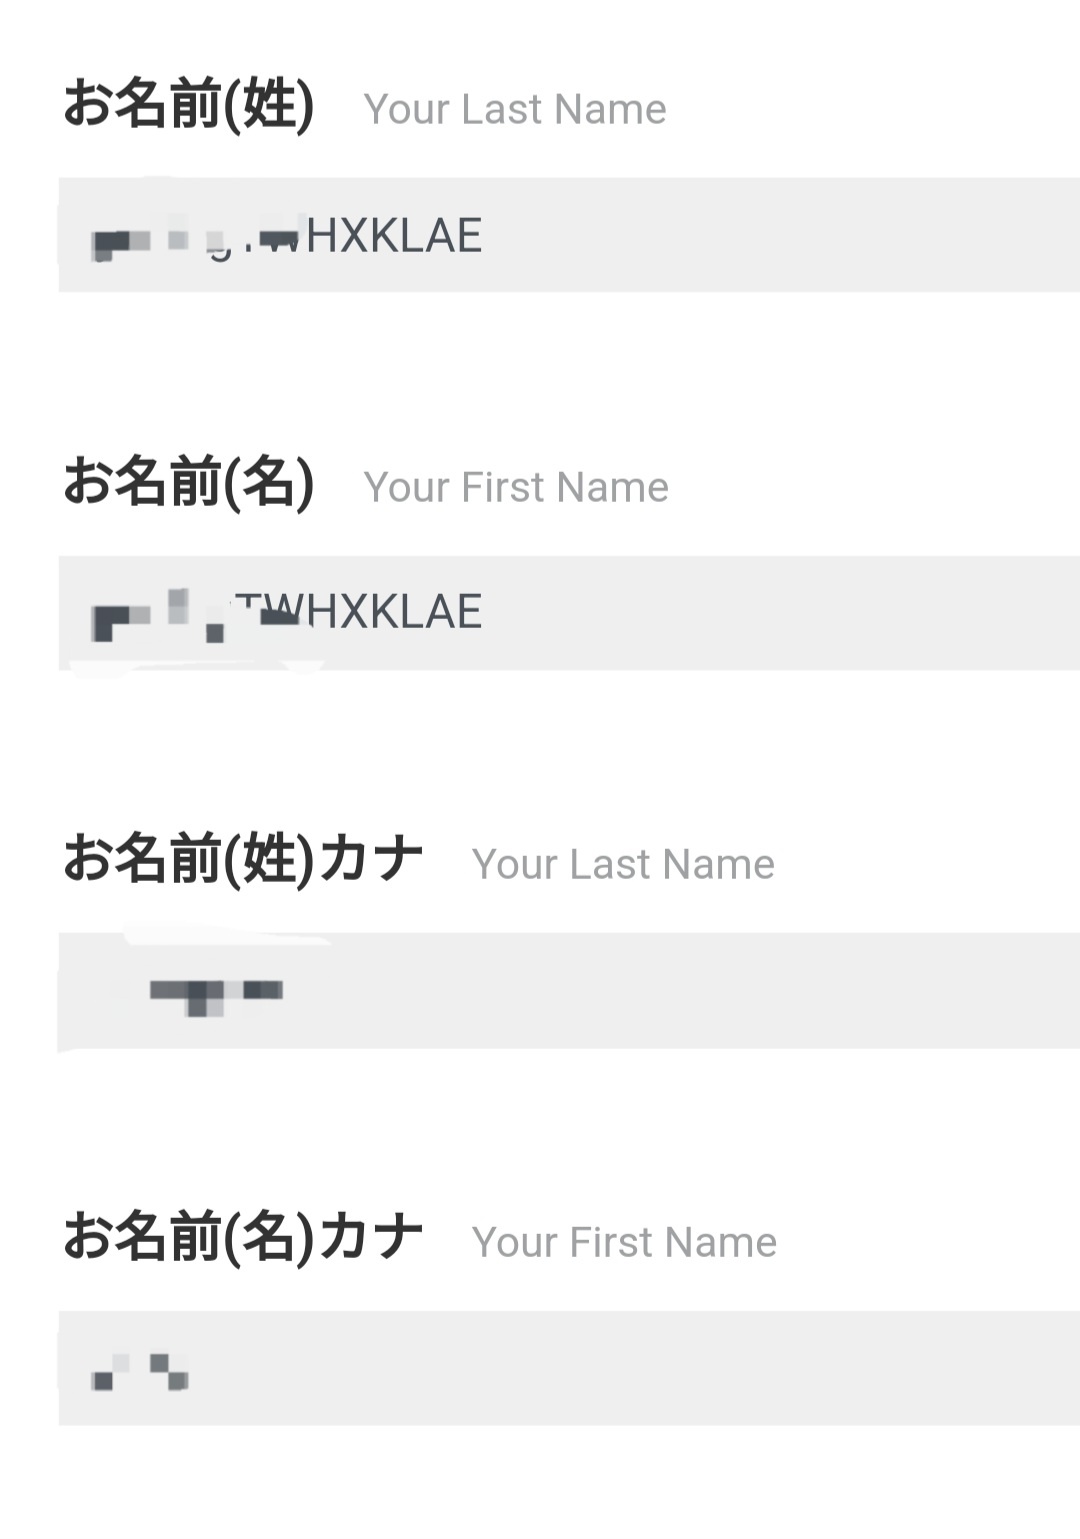1080x1539 pixels.
Task: Place cursor after TWHXKLAE in first name field
Action: pos(486,612)
